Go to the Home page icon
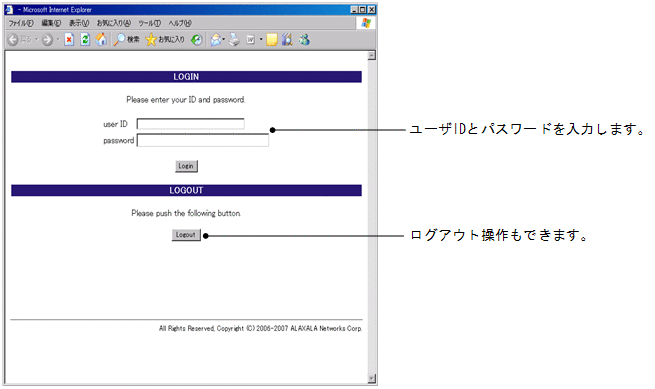 click(101, 40)
